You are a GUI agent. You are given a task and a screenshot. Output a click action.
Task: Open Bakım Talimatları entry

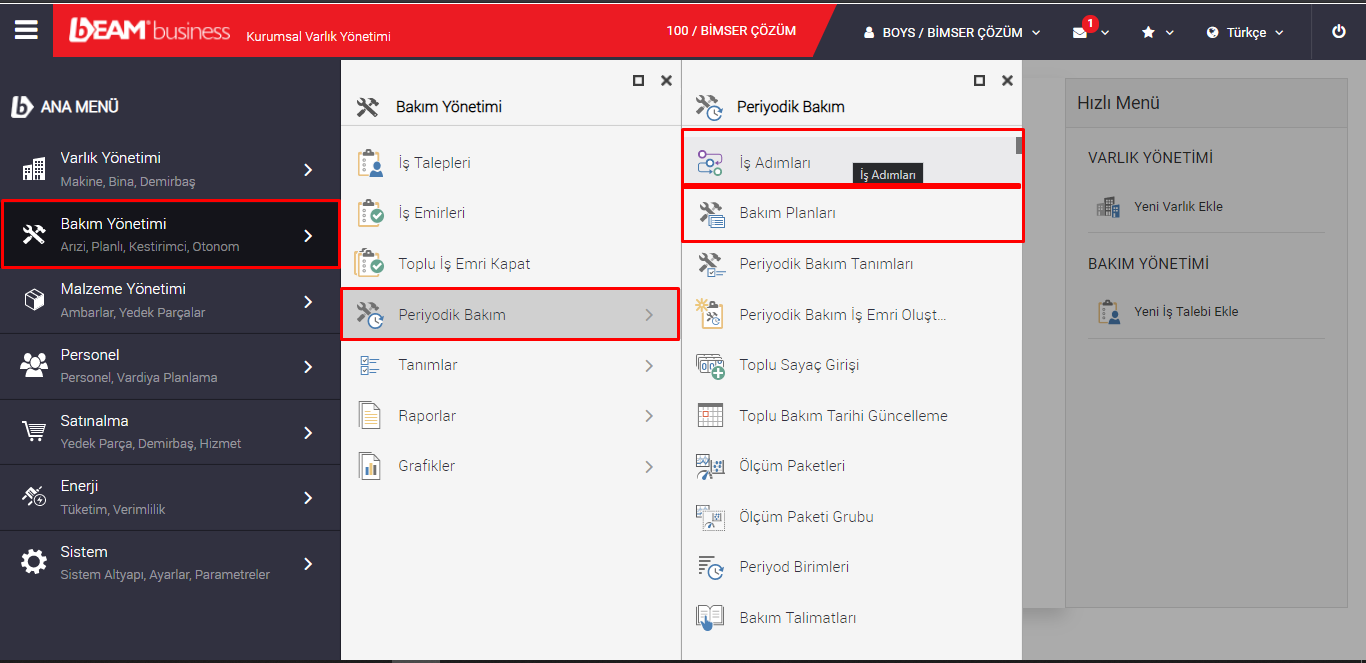pyautogui.click(x=850, y=618)
